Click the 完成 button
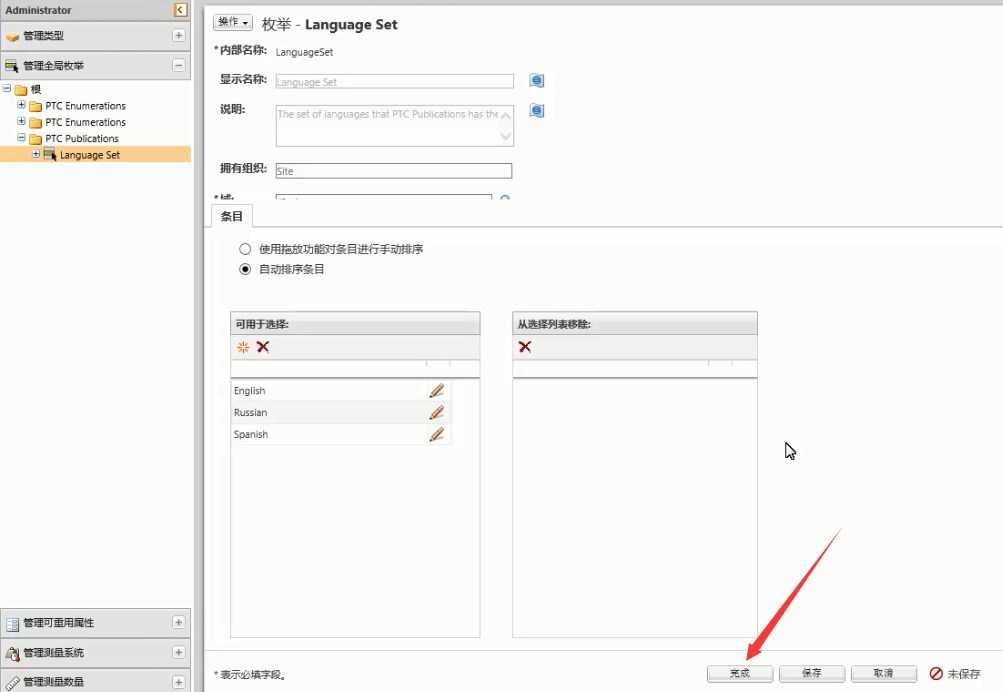 [740, 674]
